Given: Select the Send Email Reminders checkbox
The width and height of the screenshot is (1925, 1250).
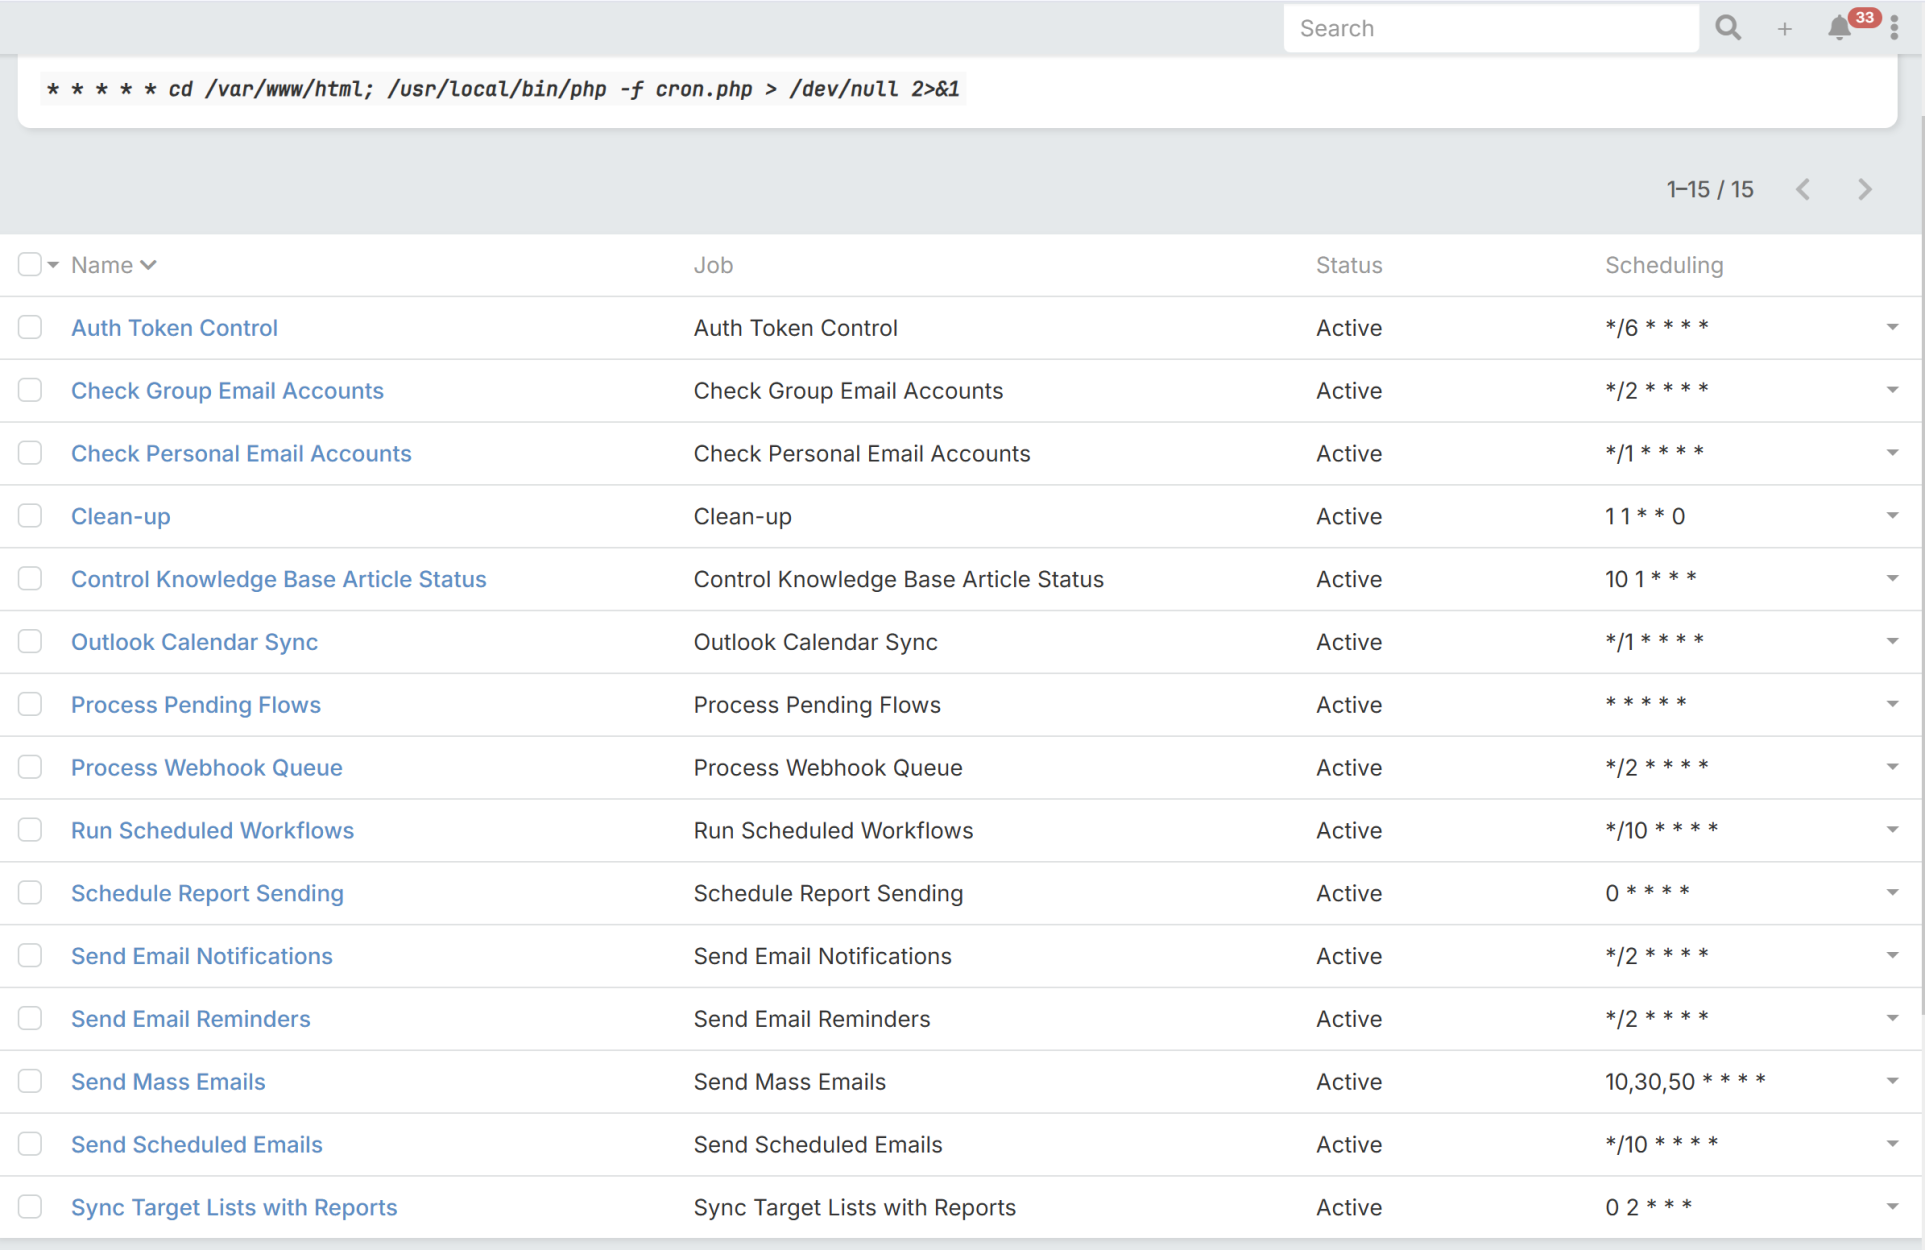Looking at the screenshot, I should coord(30,1018).
